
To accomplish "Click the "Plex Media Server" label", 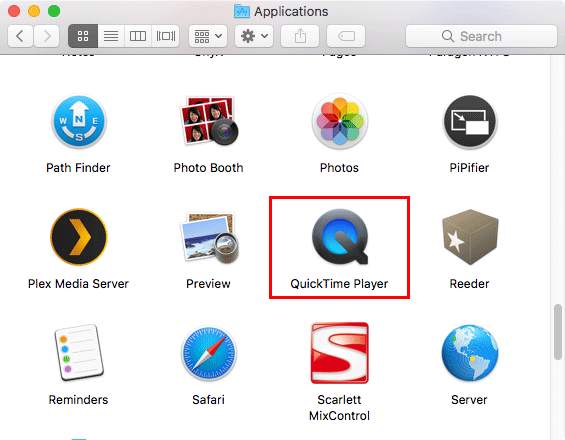I will click(x=78, y=284).
